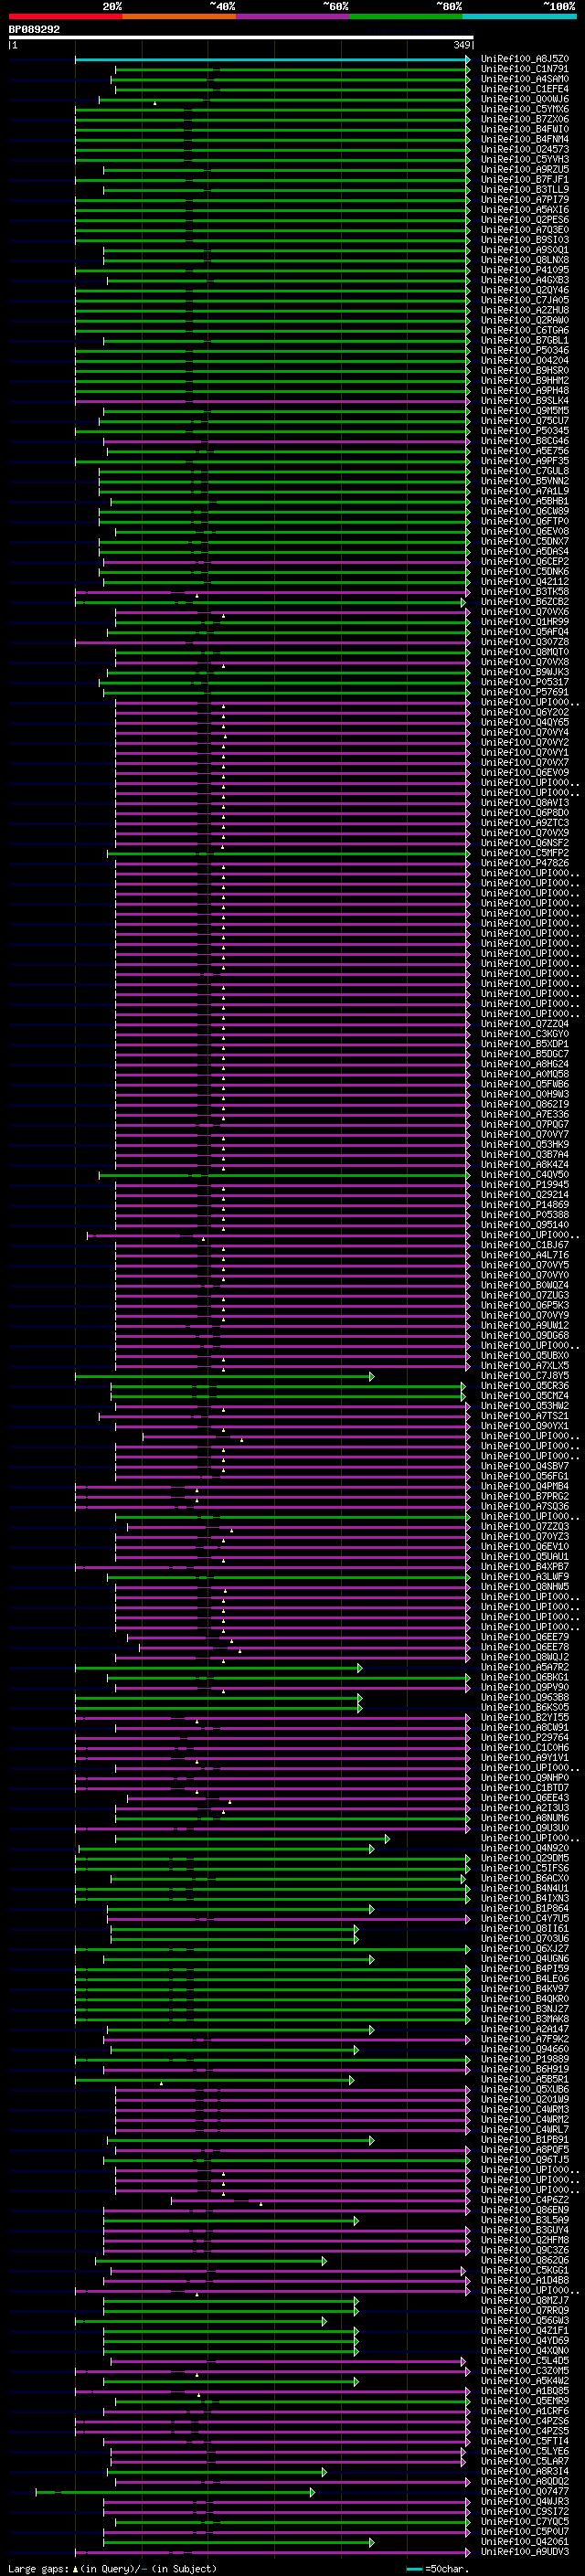Image resolution: width=585 pixels, height=2576 pixels.
Task: Select hit label UniRef100_C7JA05
Action: 525,300
